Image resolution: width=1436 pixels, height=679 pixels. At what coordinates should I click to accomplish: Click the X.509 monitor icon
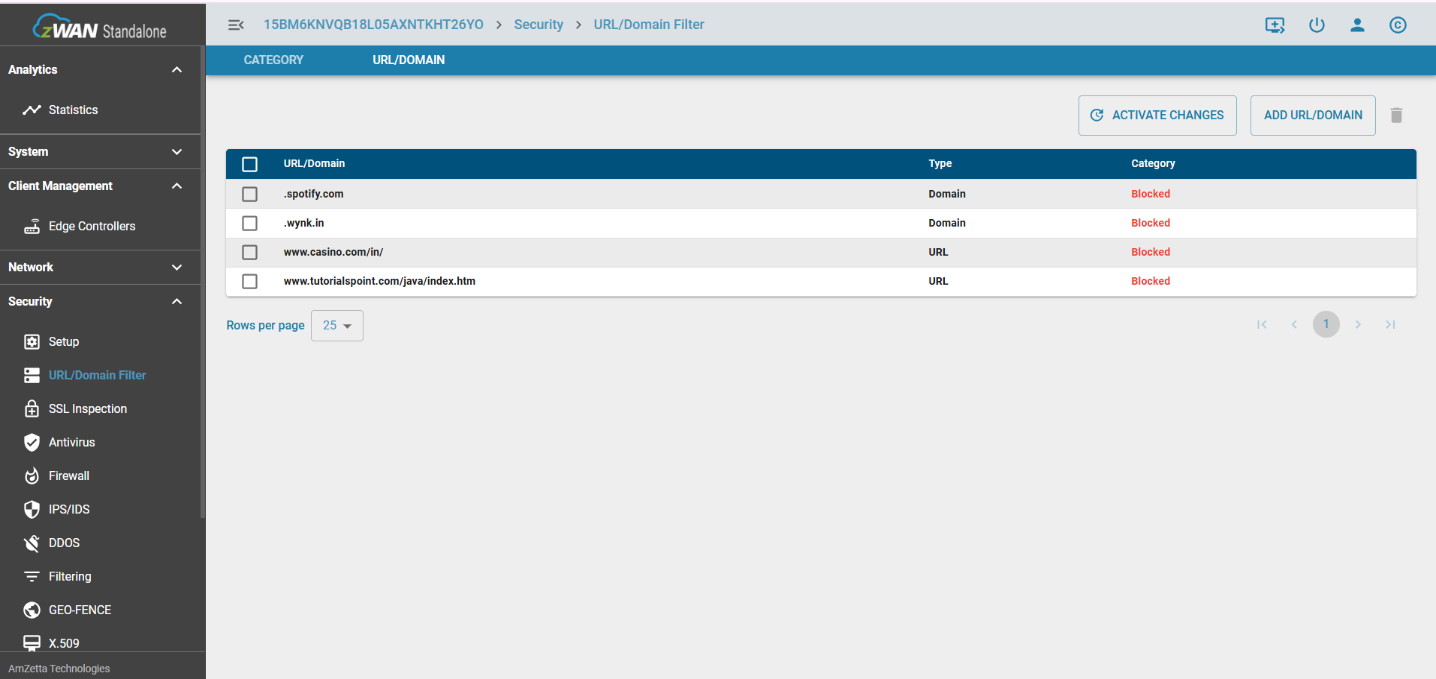point(32,643)
